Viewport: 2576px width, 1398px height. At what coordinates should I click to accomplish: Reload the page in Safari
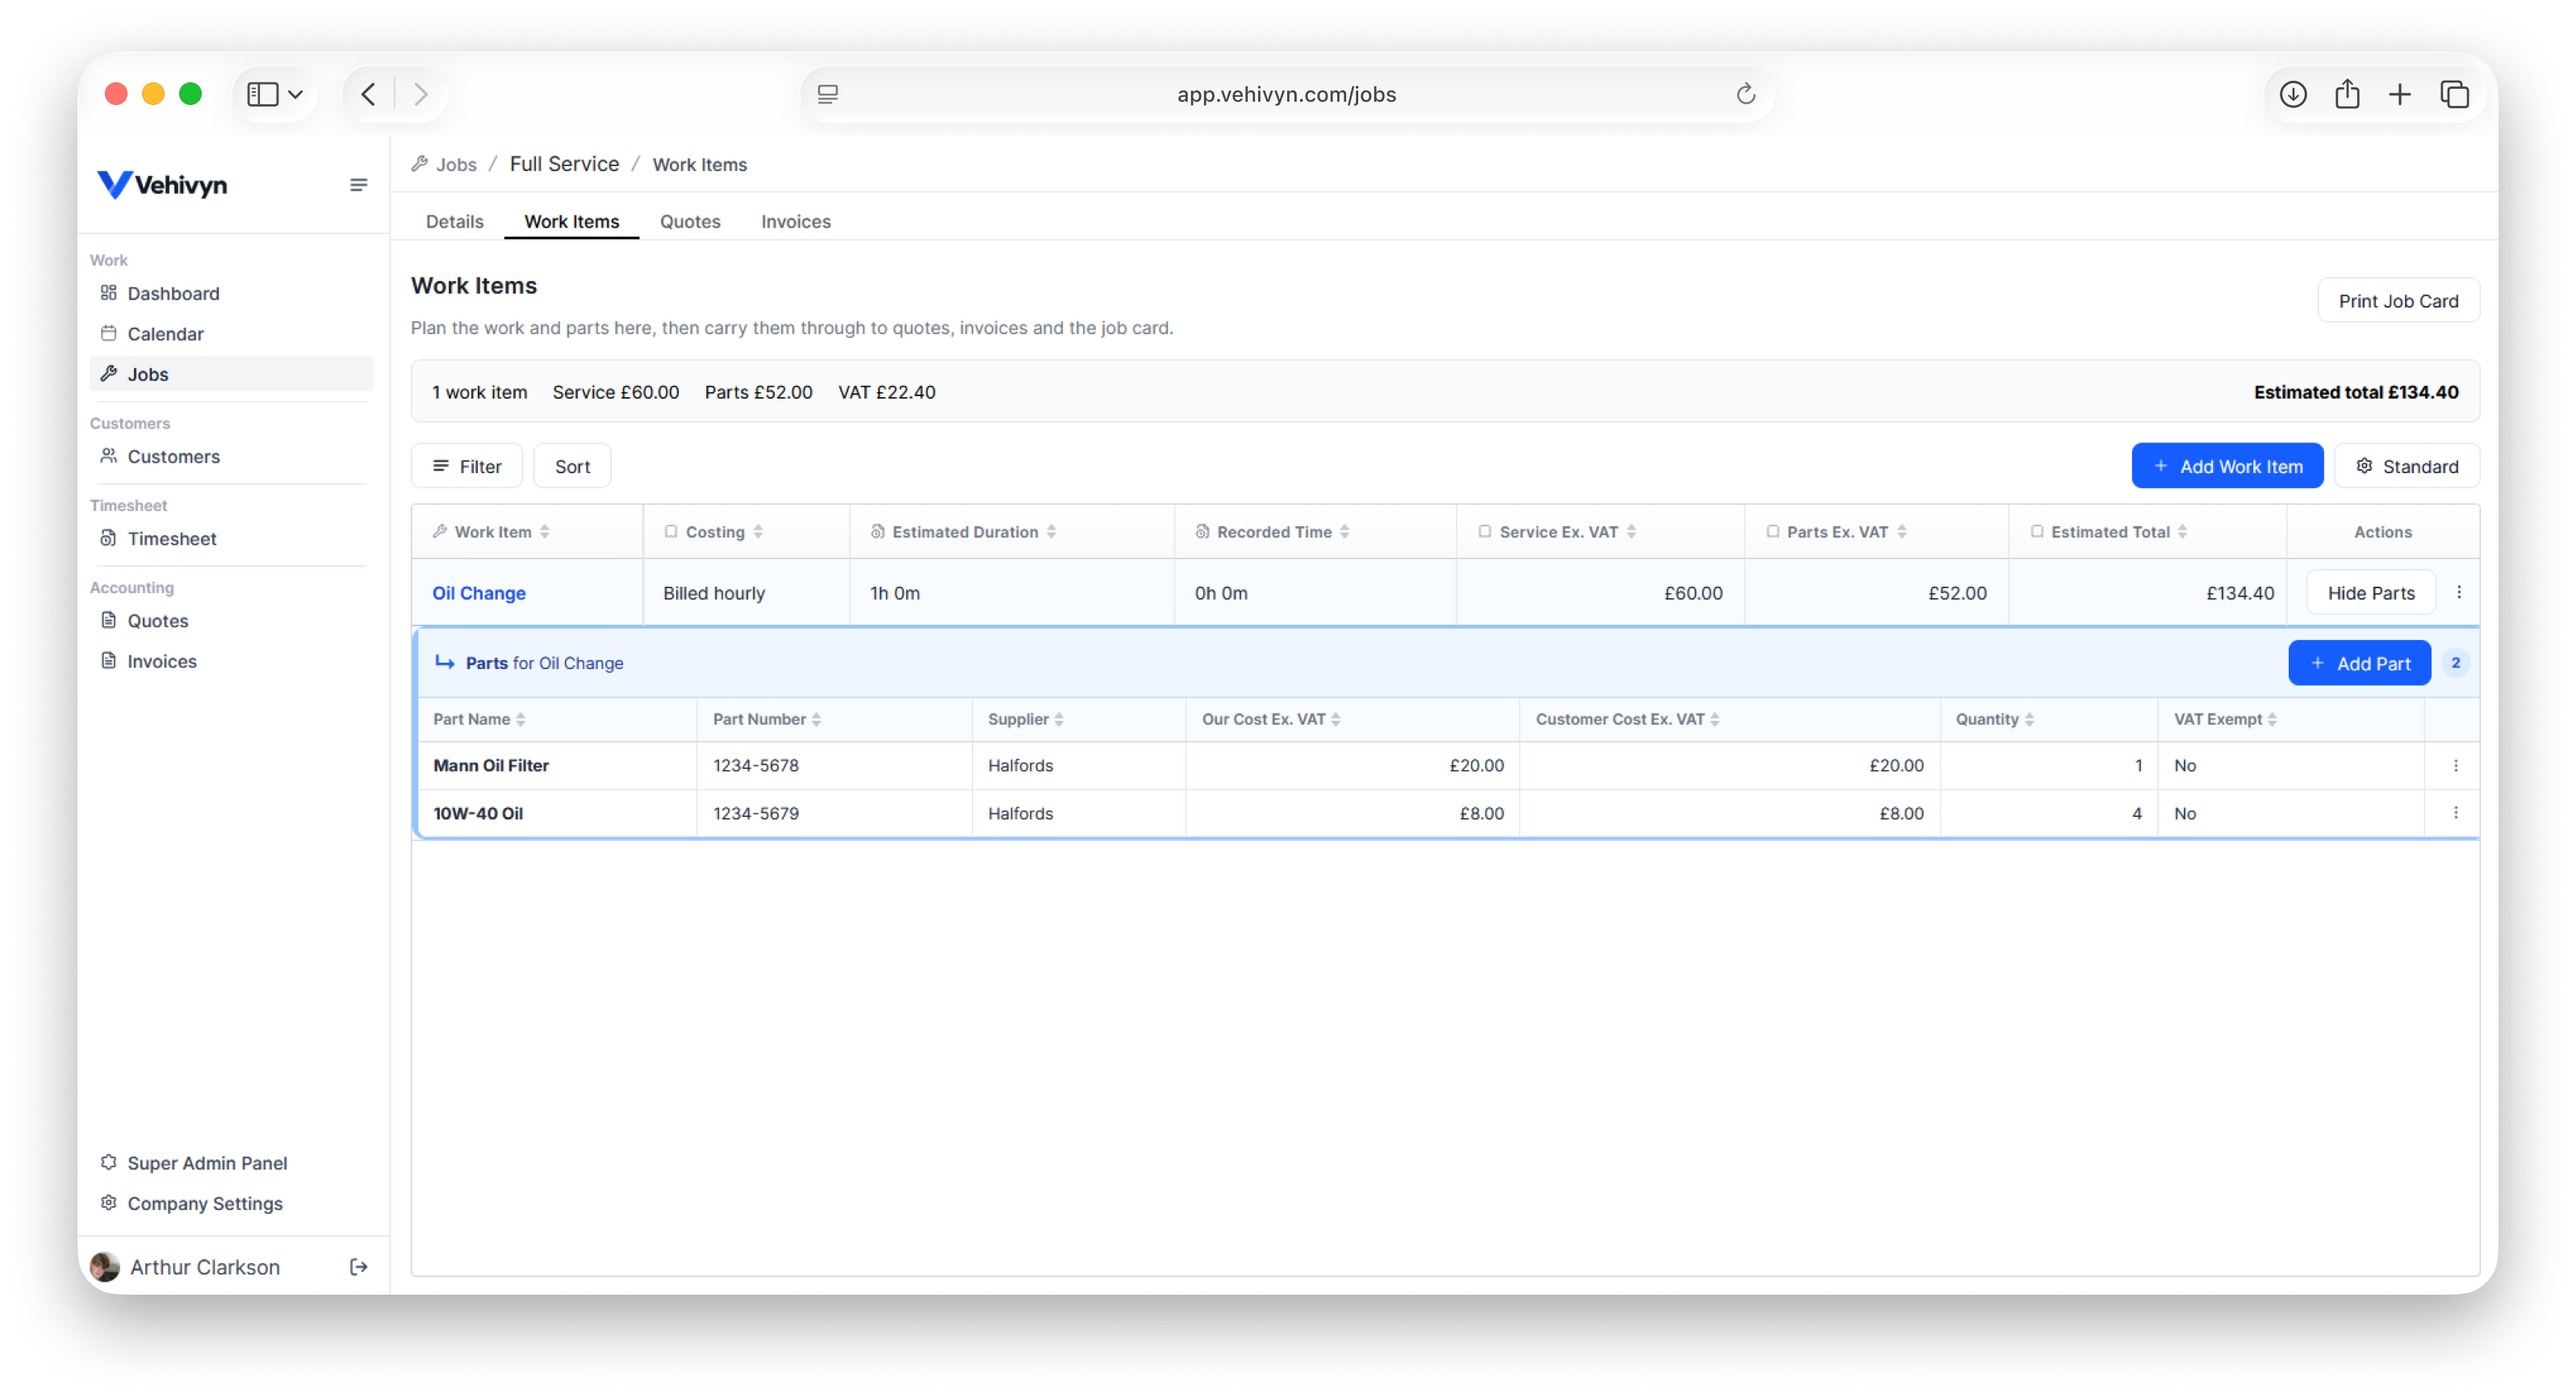pos(1745,94)
